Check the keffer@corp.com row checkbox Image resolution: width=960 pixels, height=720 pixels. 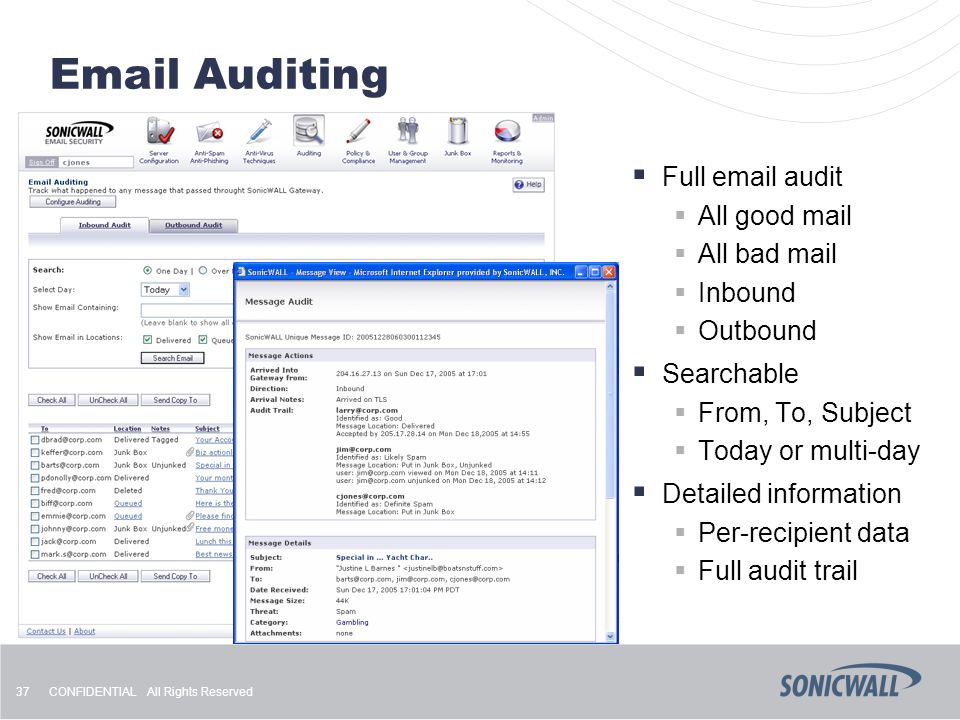point(35,452)
